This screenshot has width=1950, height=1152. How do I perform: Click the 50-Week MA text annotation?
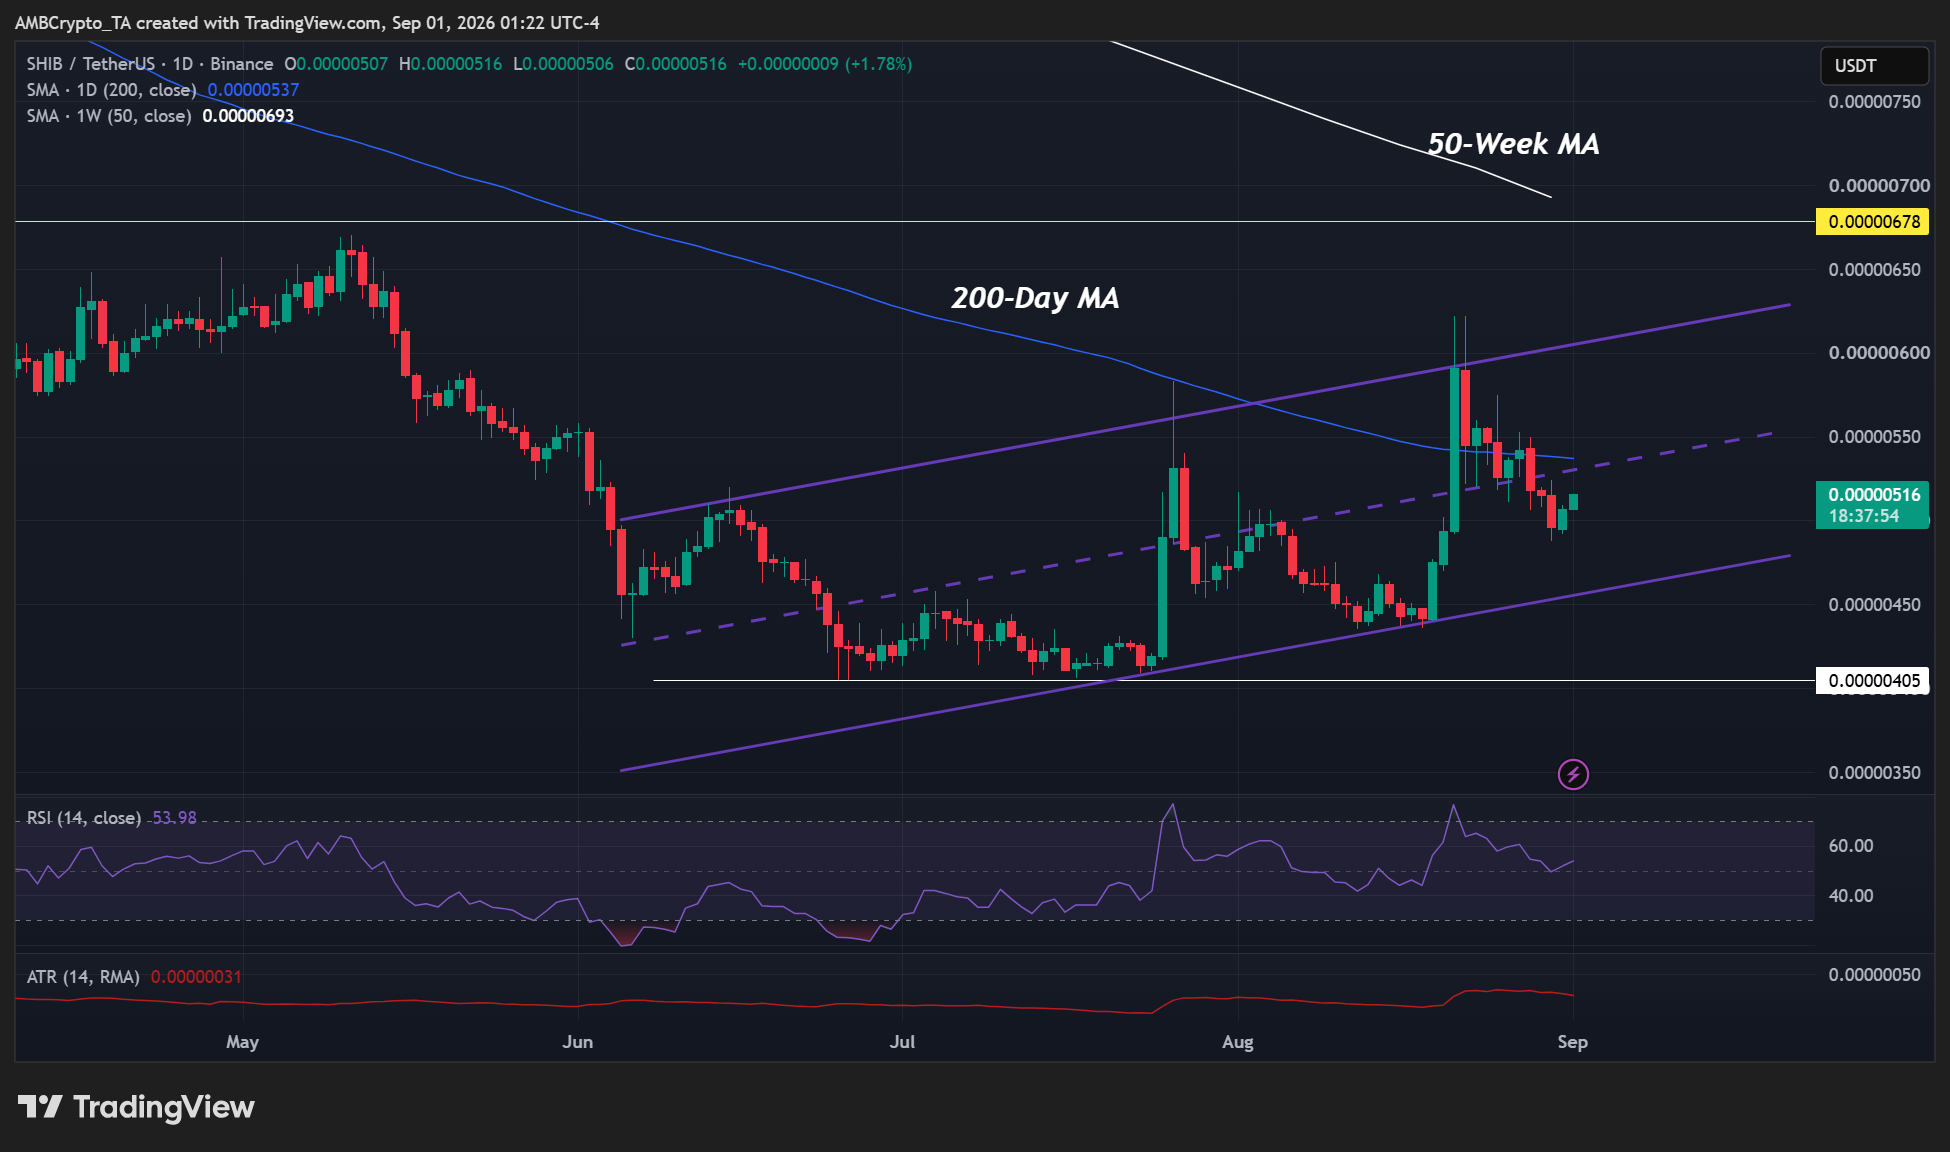coord(1513,144)
